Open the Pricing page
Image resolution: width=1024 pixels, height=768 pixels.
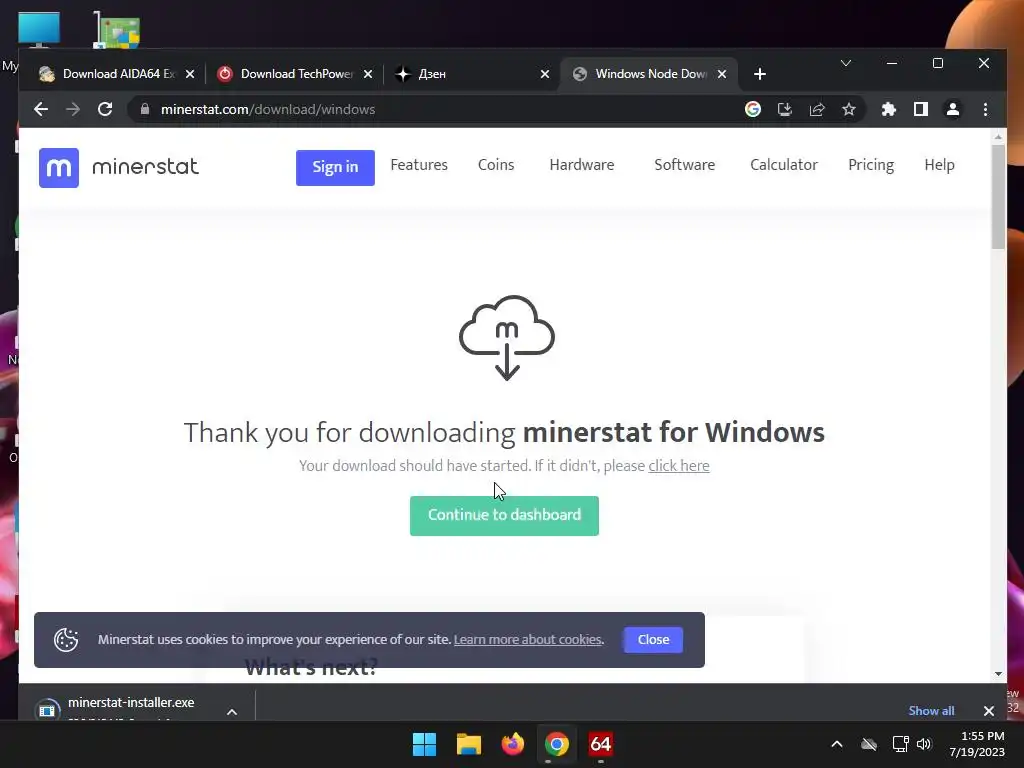[x=871, y=165]
